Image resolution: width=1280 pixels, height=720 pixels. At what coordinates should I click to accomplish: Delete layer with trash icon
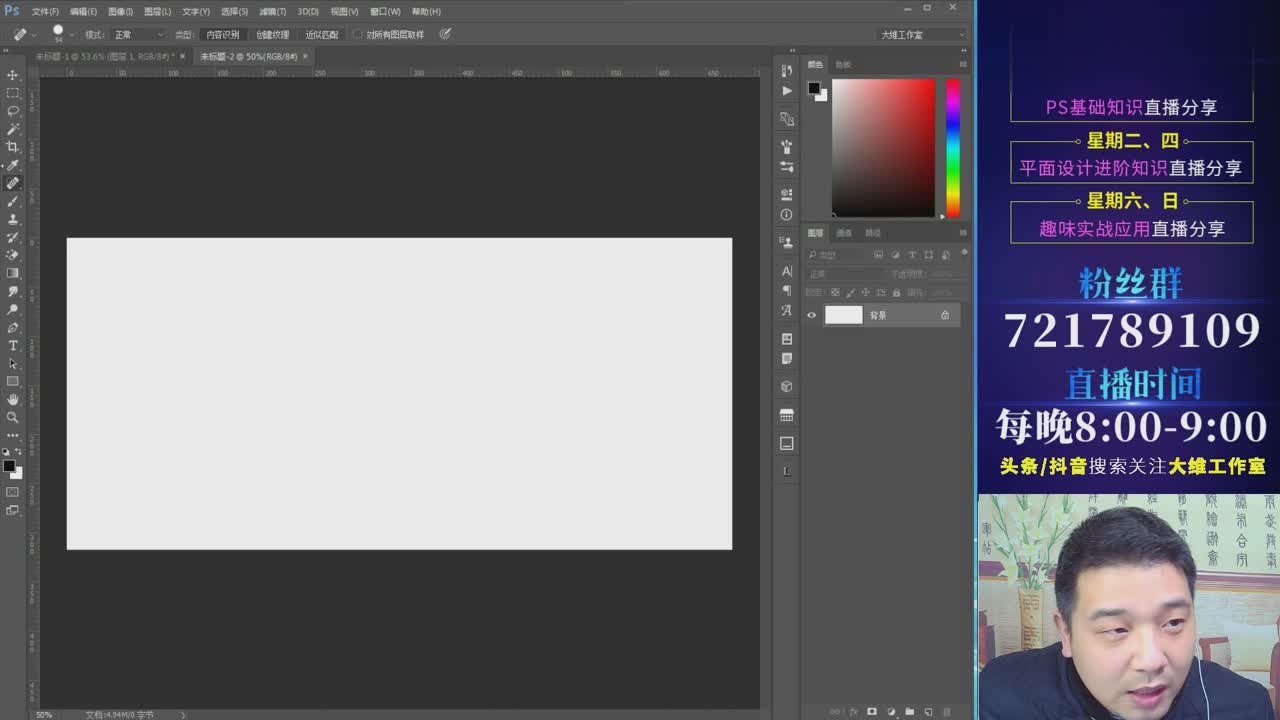tap(946, 712)
